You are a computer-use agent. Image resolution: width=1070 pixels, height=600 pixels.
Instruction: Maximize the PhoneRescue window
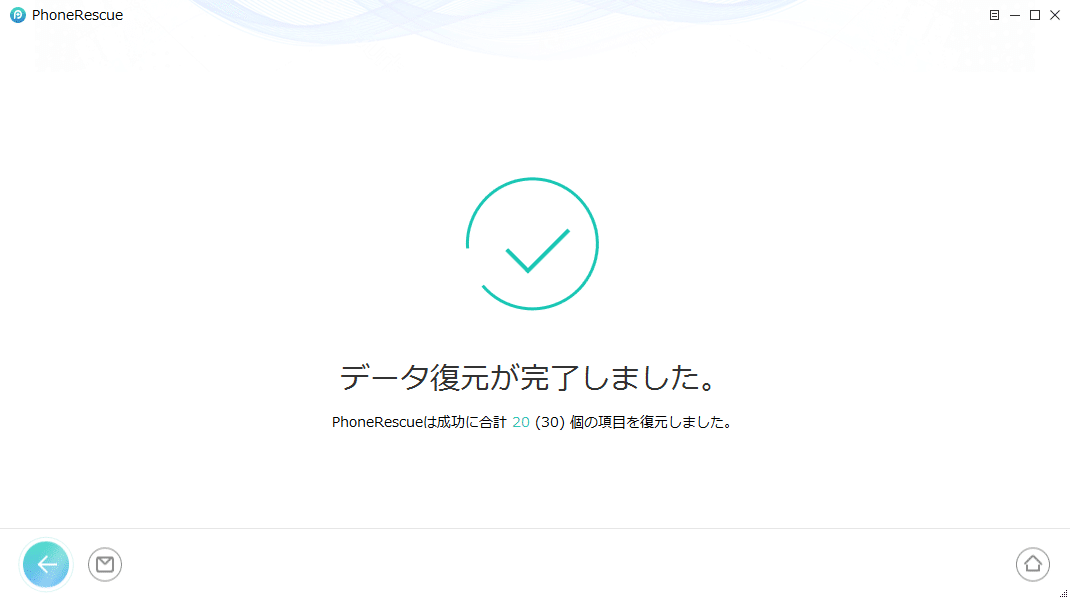click(1035, 15)
